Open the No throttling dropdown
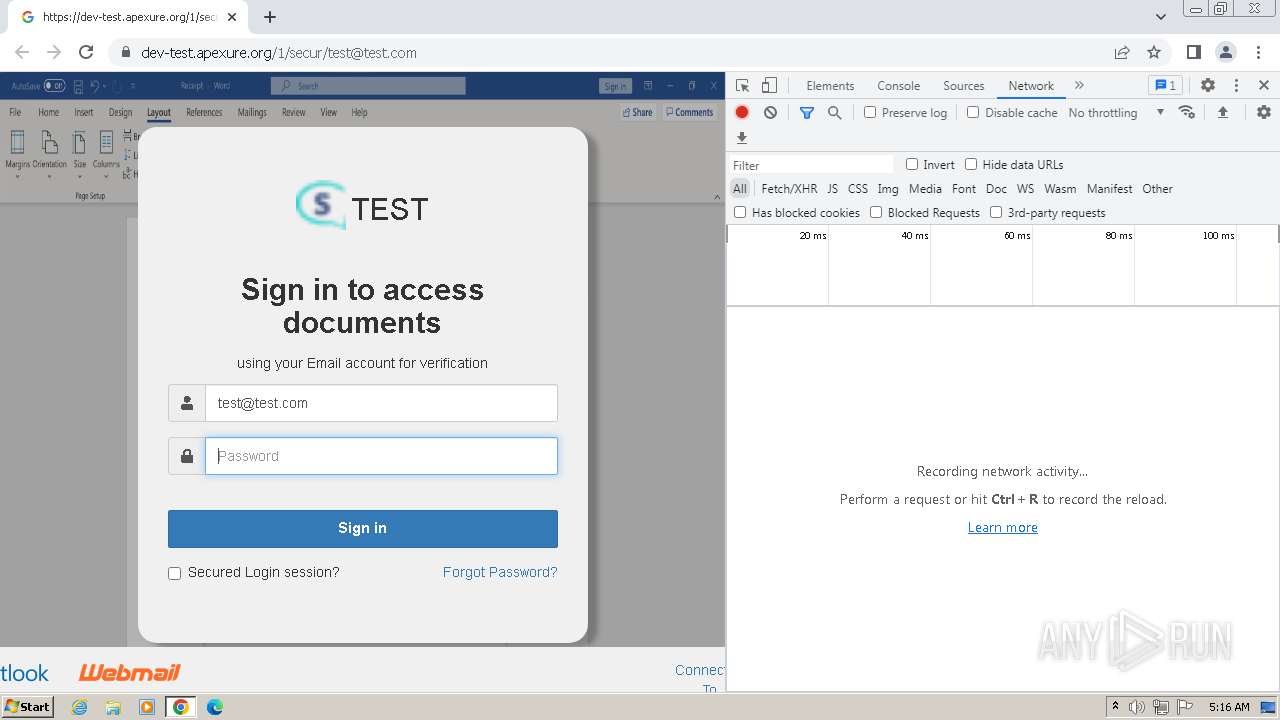This screenshot has width=1280, height=720. tap(1116, 112)
